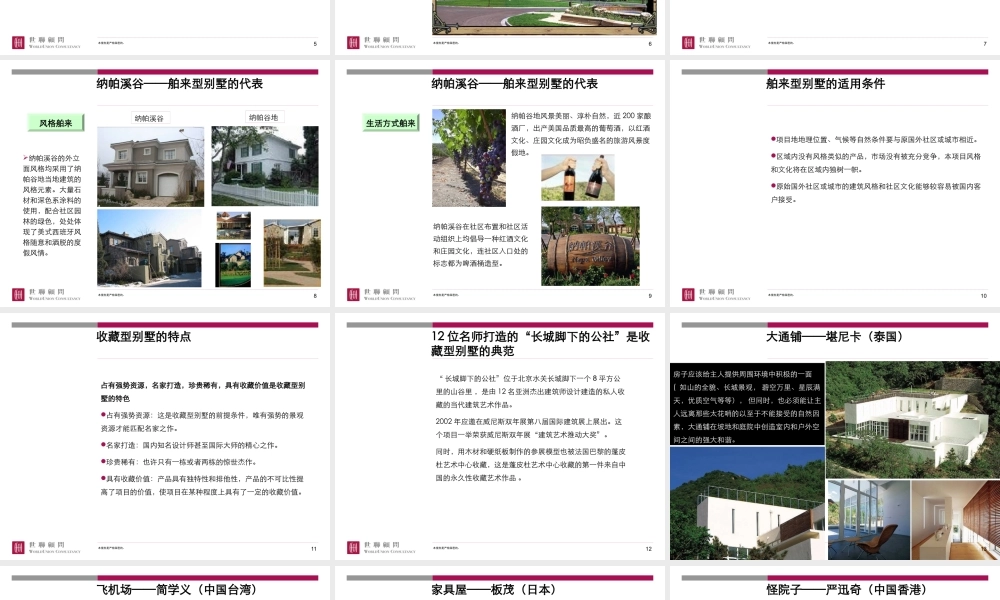This screenshot has width=1000, height=600.
Task: Click the black text box on the 大通铺 slide
Action: [747, 405]
